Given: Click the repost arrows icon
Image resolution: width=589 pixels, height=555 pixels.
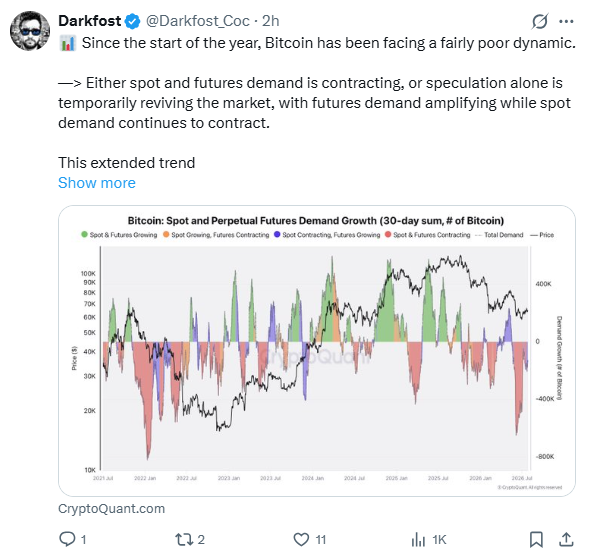Looking at the screenshot, I should tap(184, 540).
